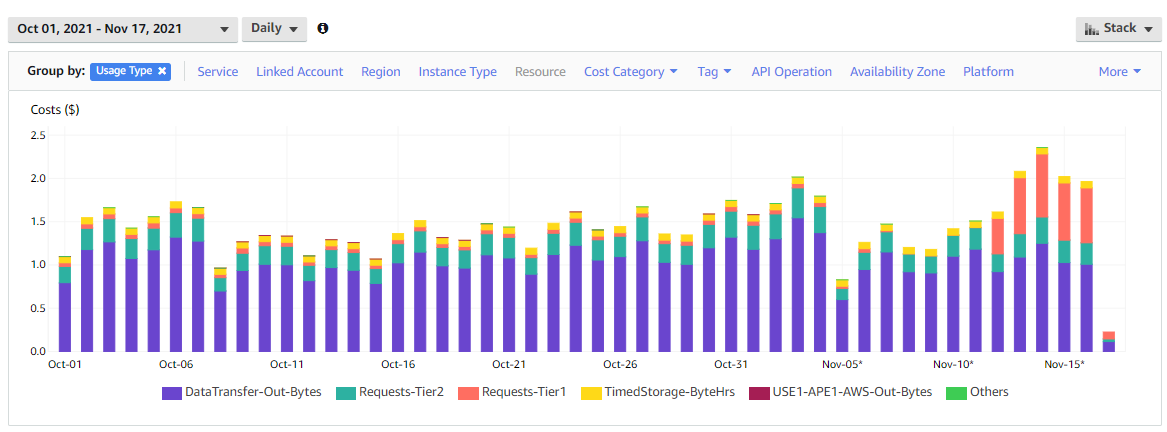
Task: Remove the Usage Type group-by filter
Action: pos(162,72)
